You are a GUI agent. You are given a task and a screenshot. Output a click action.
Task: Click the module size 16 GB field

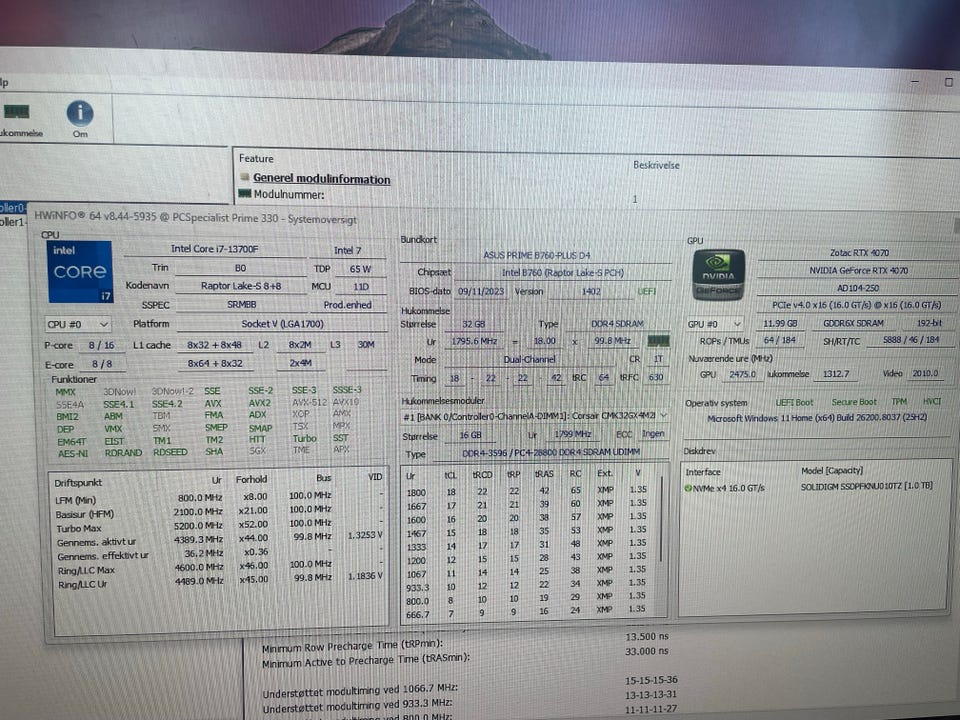tap(471, 435)
